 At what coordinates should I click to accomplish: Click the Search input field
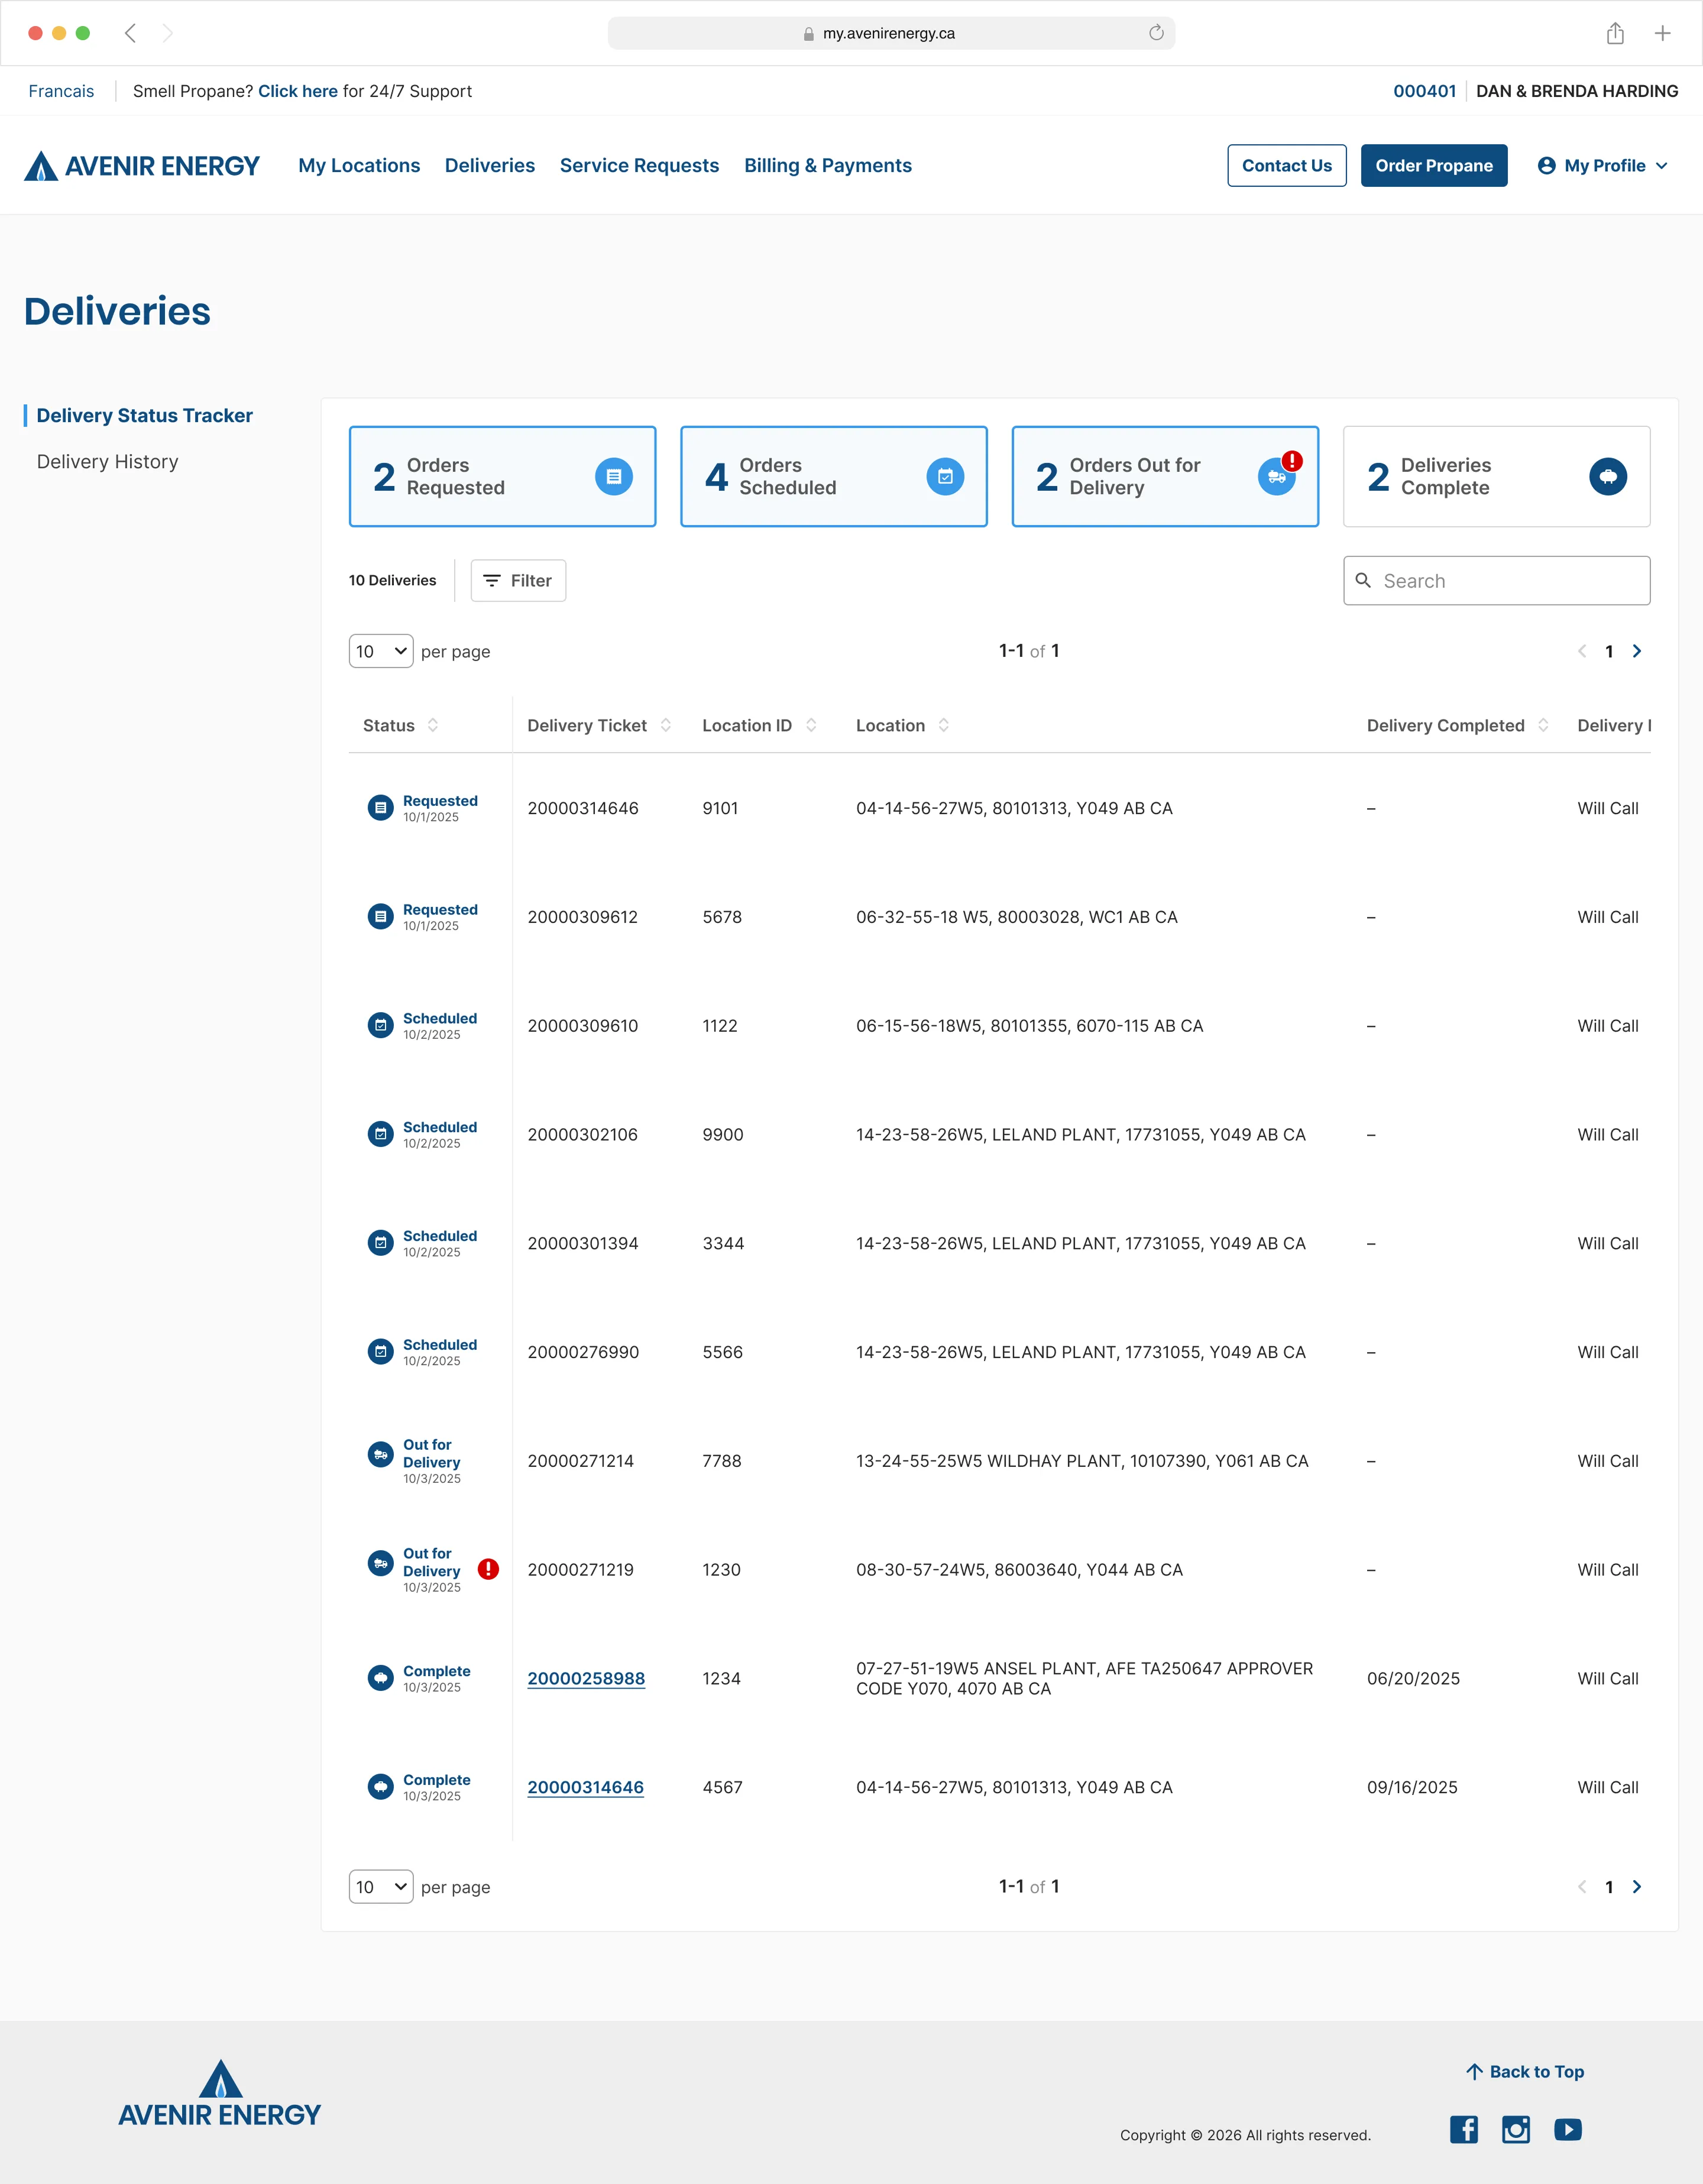pos(1497,581)
